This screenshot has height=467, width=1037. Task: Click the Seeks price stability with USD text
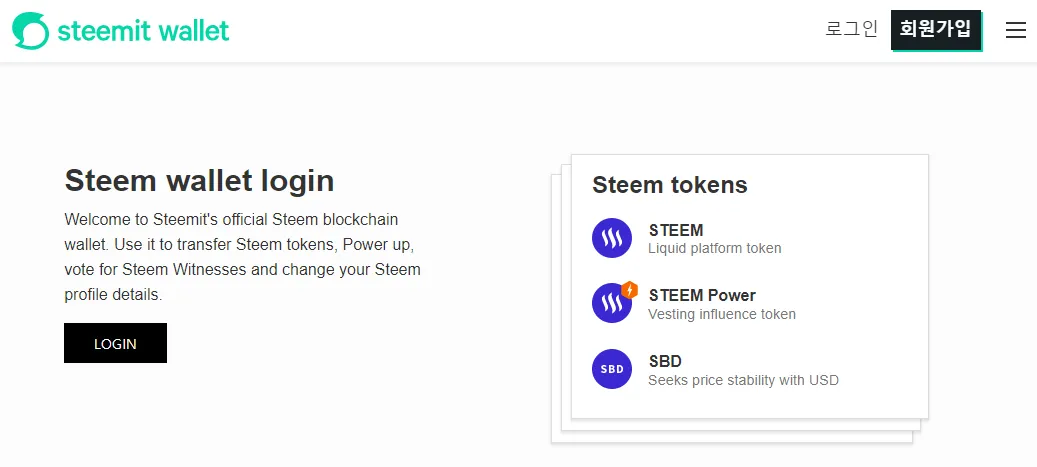click(743, 380)
